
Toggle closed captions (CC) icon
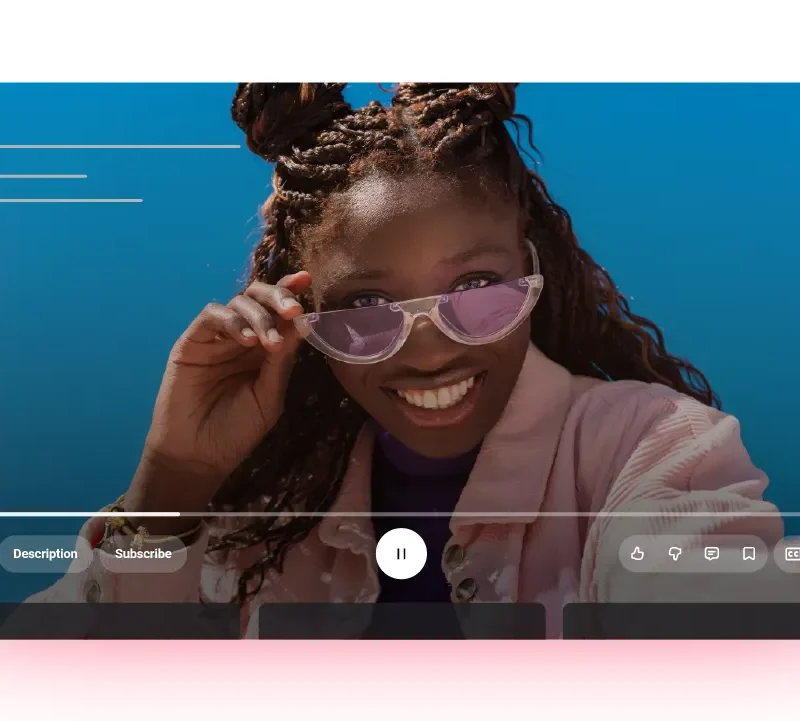click(792, 554)
